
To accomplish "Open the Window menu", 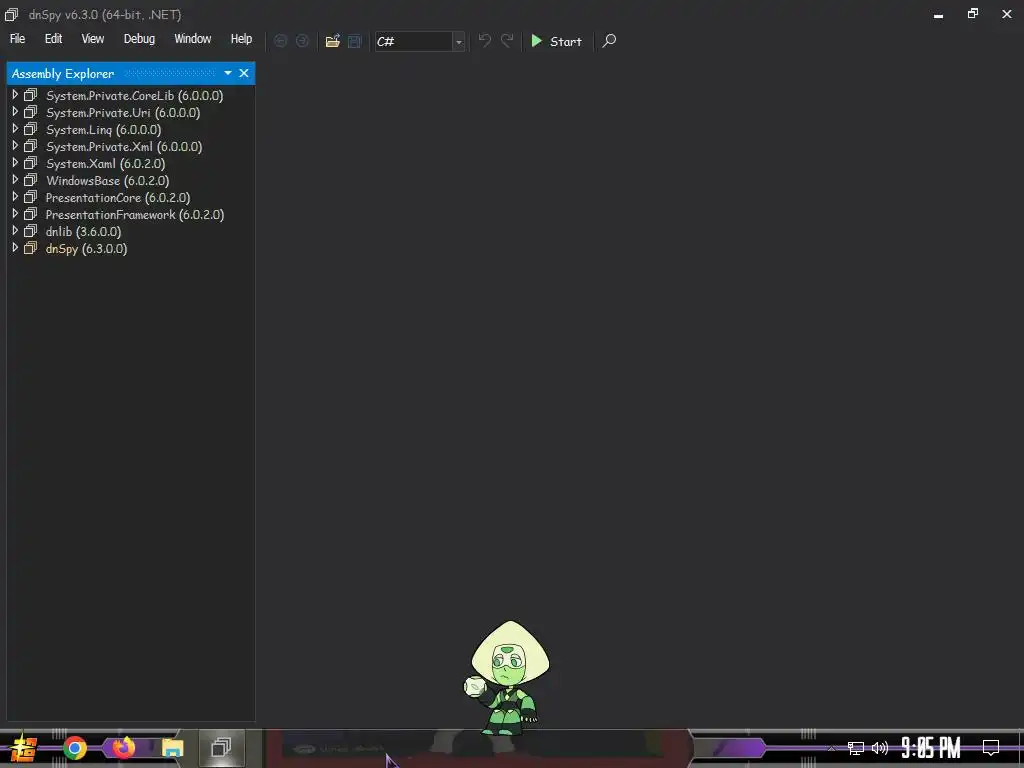I will click(x=193, y=39).
